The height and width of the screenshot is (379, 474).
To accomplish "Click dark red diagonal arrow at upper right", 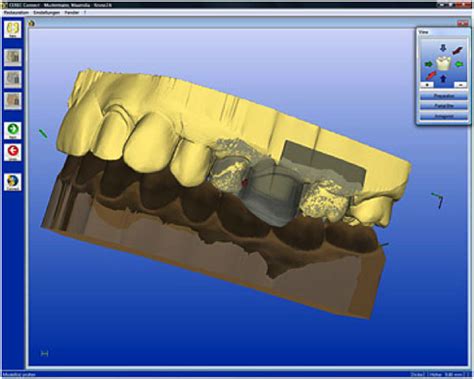I will click(x=457, y=50).
